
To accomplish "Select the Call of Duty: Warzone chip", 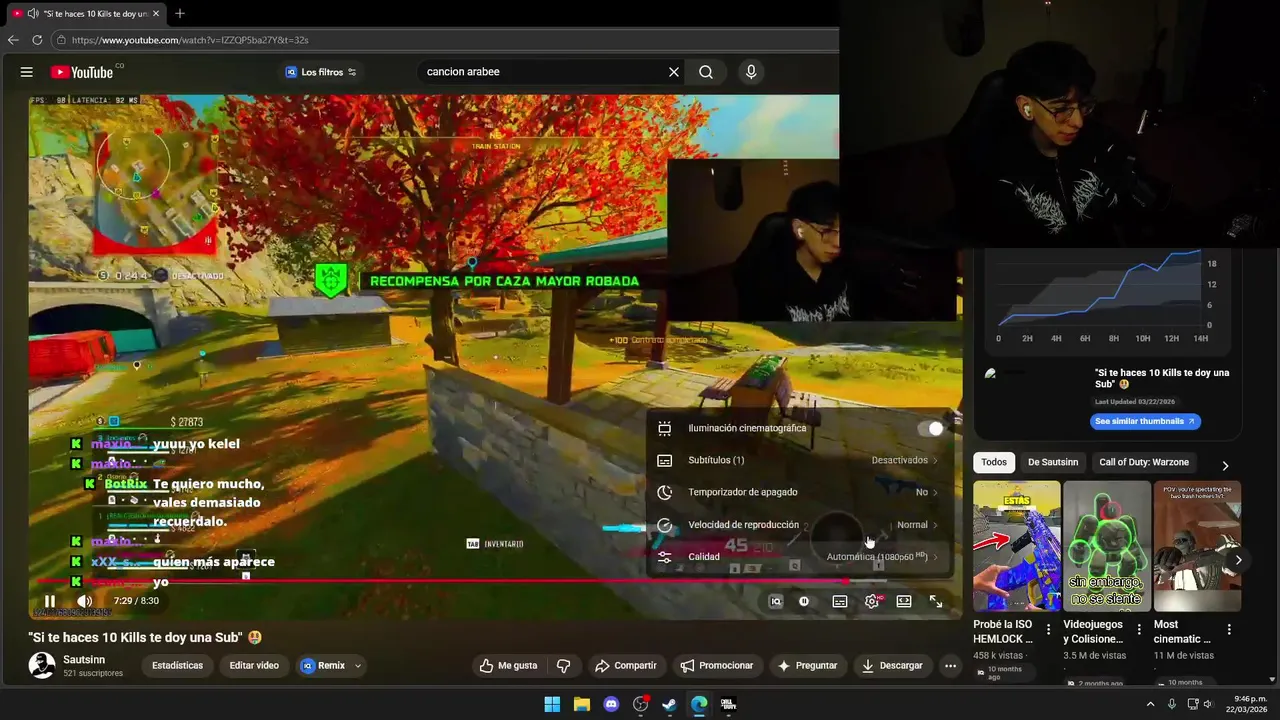I will 1144,462.
